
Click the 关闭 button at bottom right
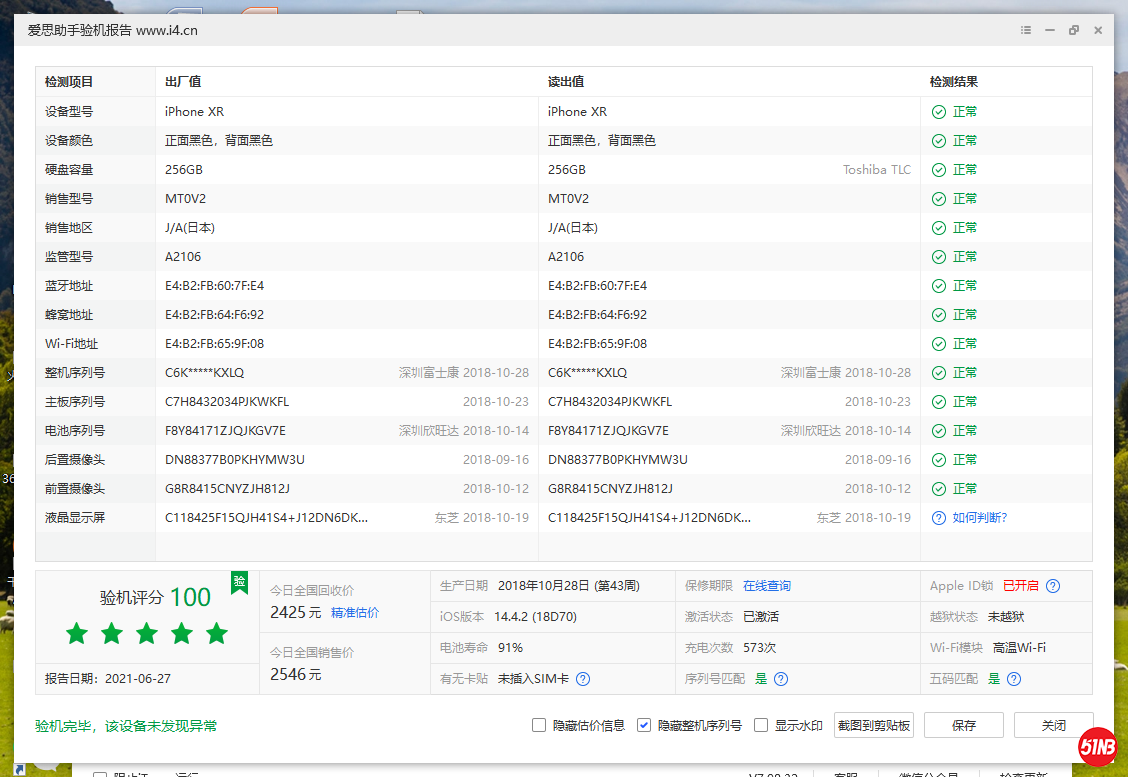pyautogui.click(x=1053, y=725)
